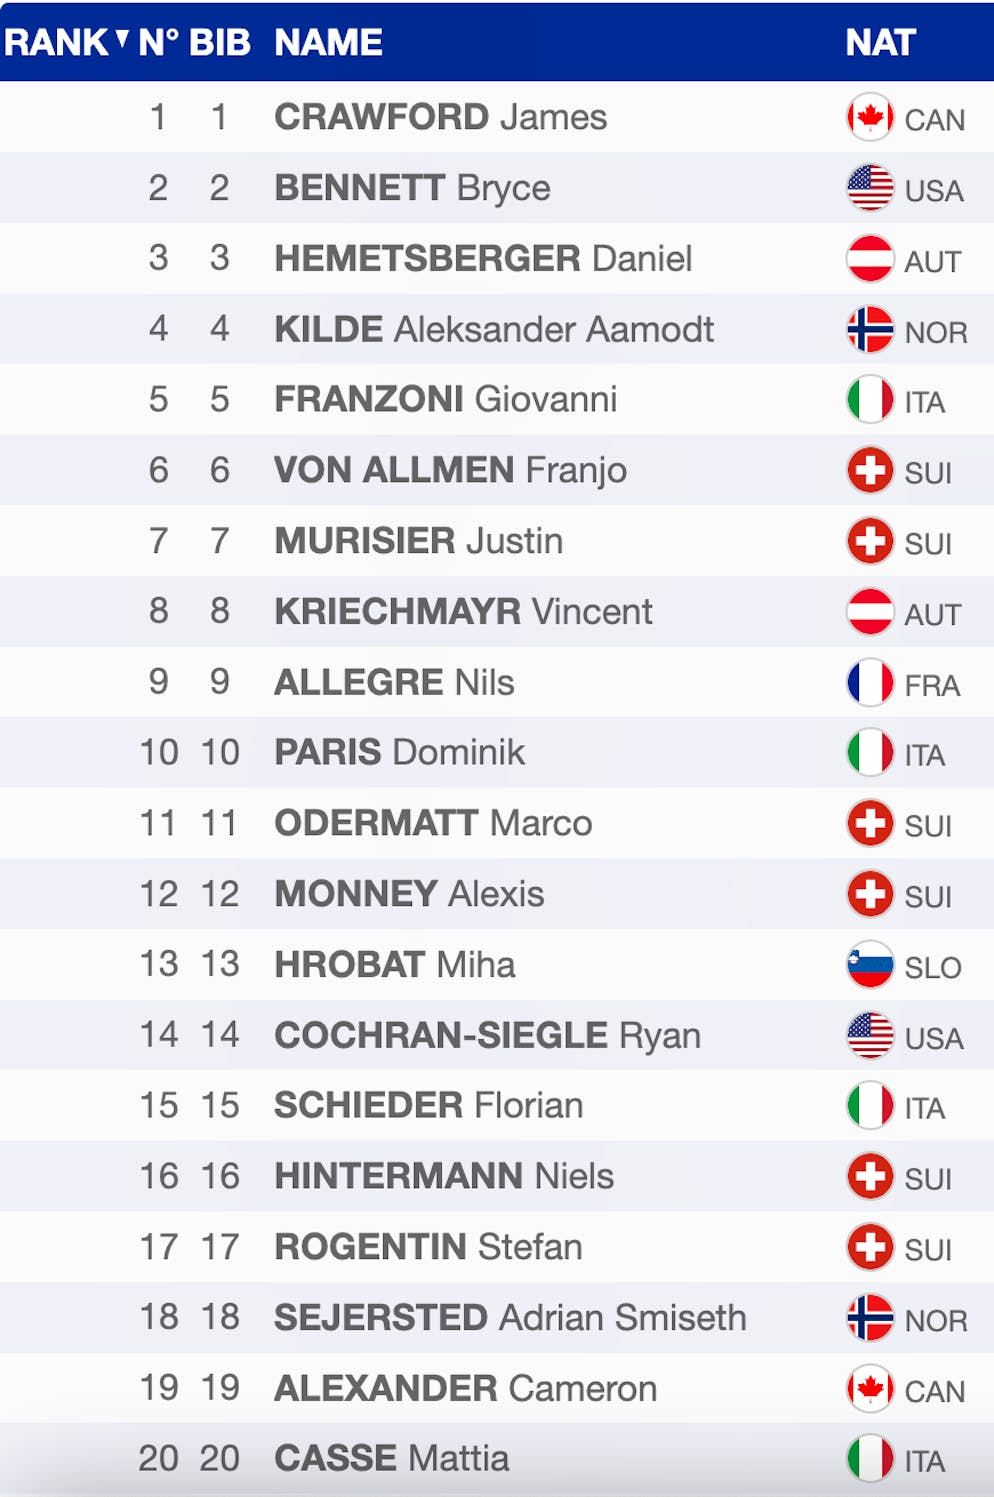Open KRIECHMAYR Vincent's athlete profile
994x1497 pixels.
[463, 611]
